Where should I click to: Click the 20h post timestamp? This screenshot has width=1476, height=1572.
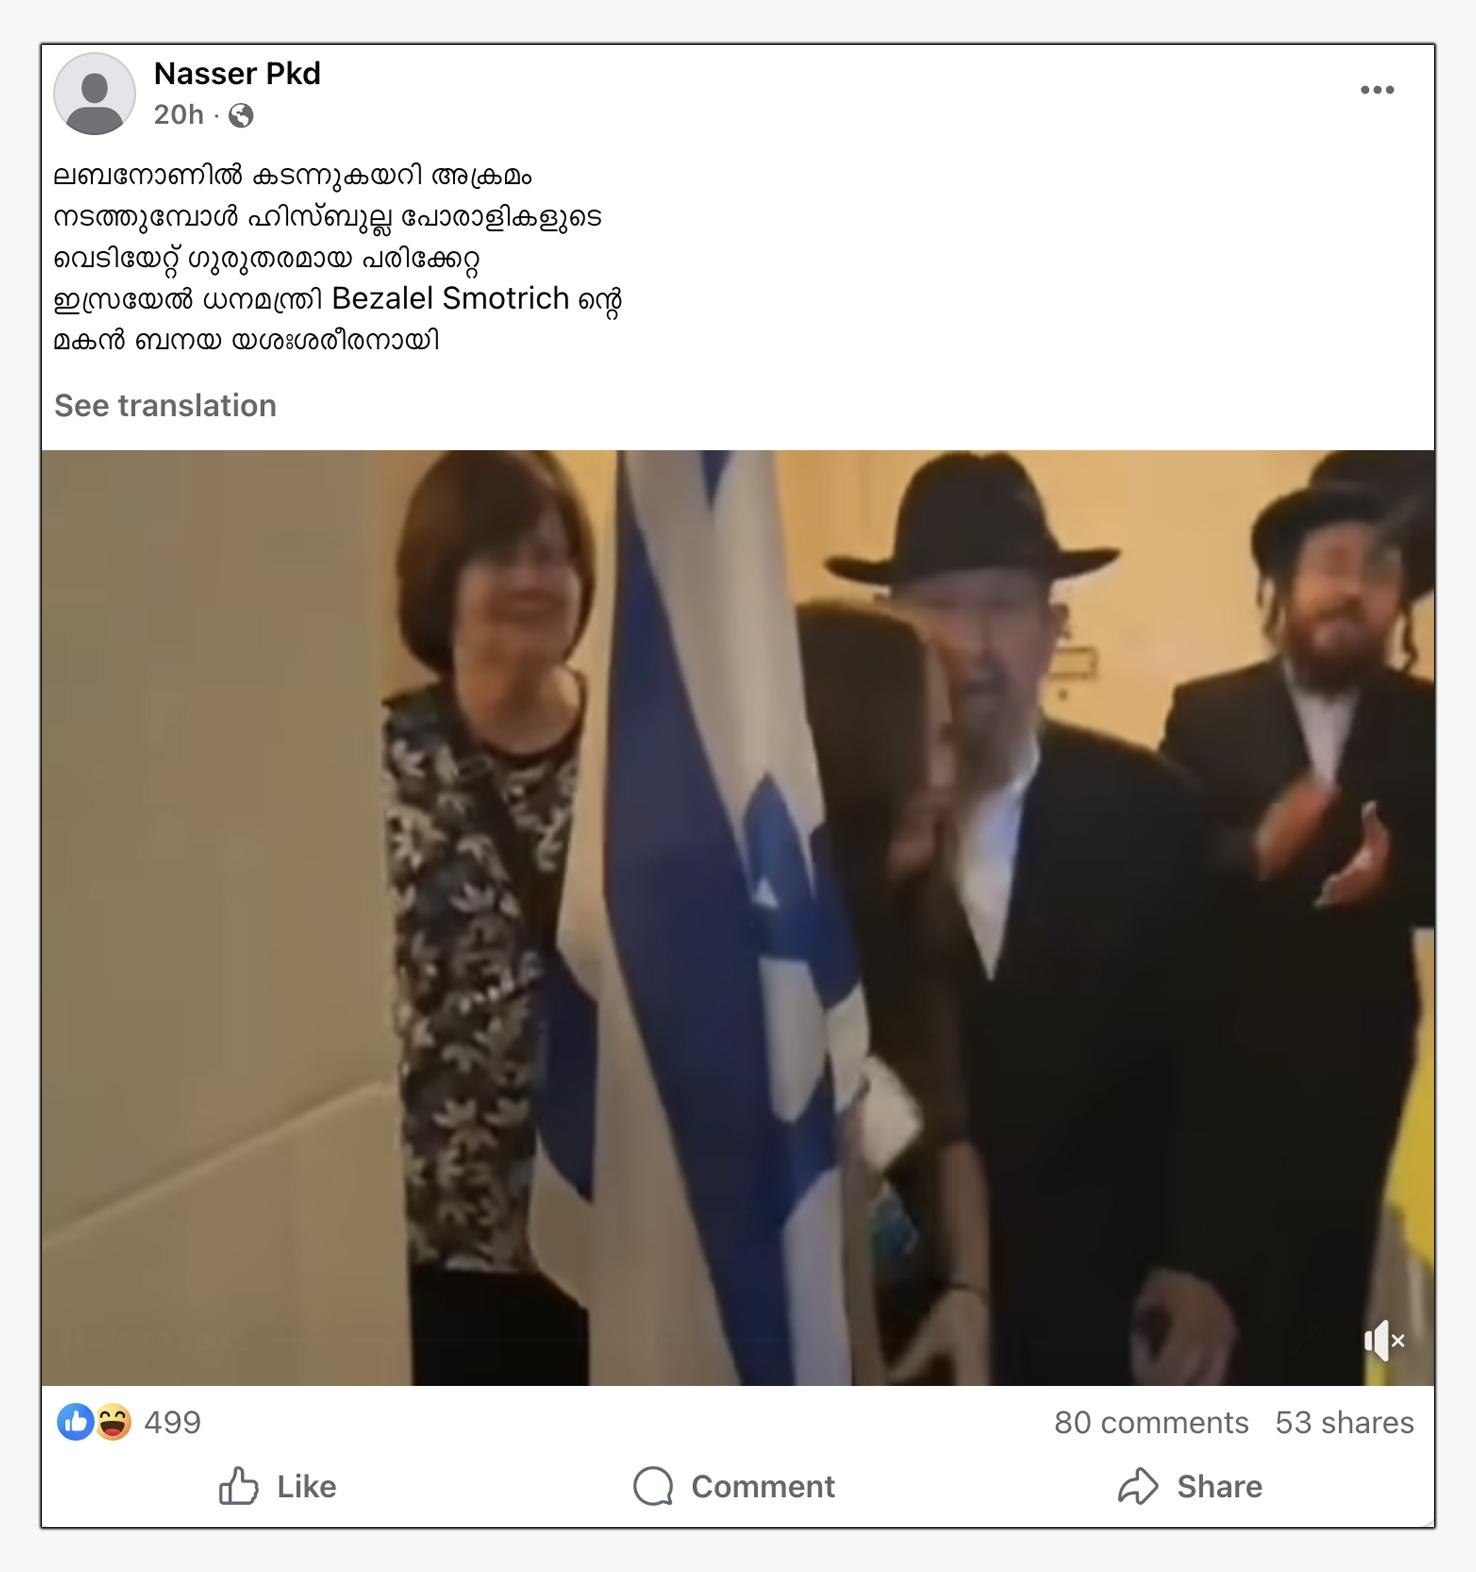click(178, 115)
